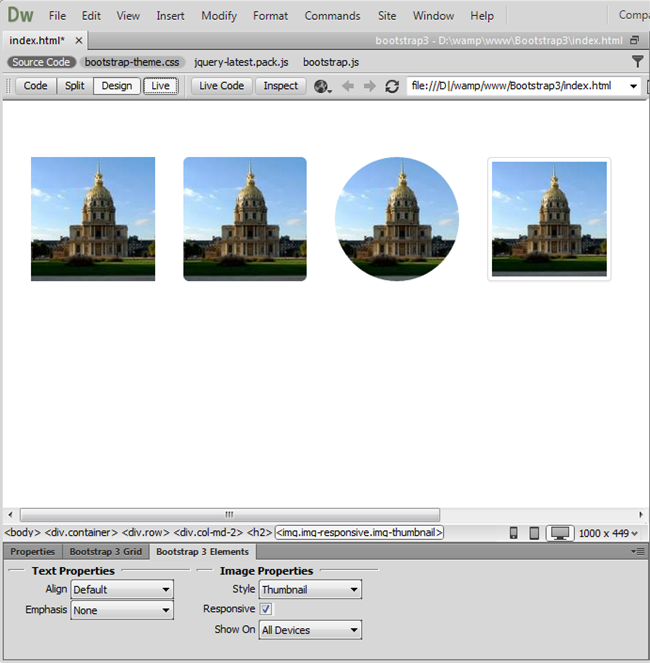The image size is (650, 663).
Task: Select the circular dome image
Action: 397,219
